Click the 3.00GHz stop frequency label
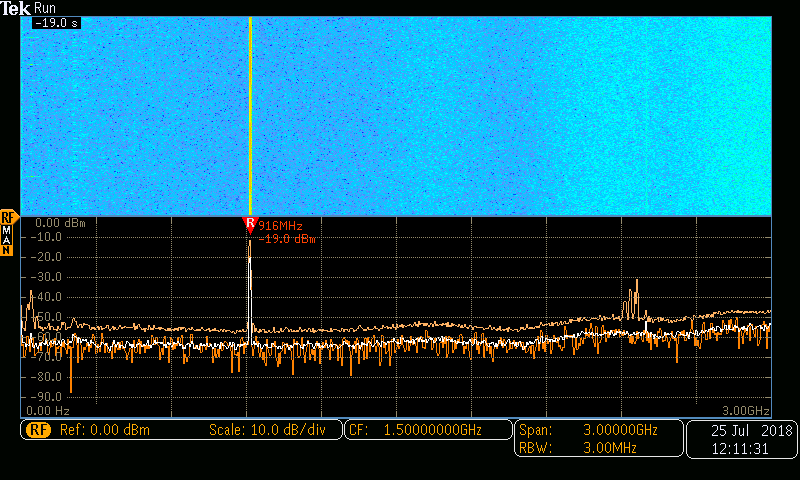This screenshot has width=800, height=480. pyautogui.click(x=745, y=411)
